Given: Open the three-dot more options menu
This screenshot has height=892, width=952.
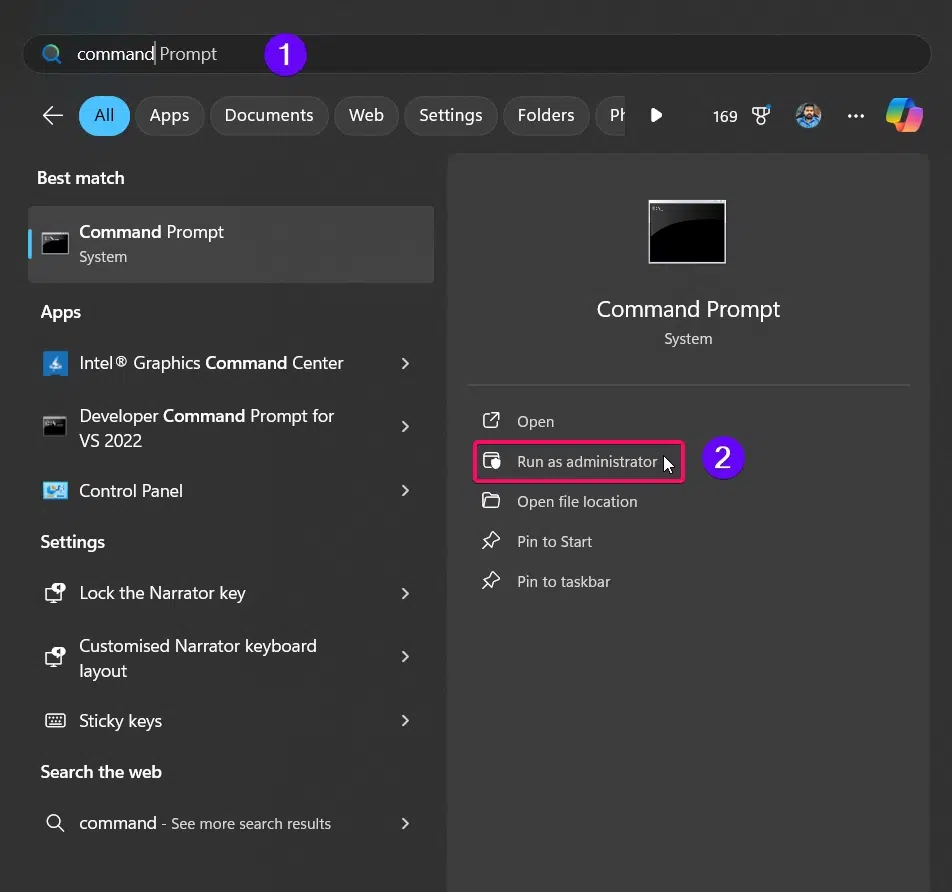Looking at the screenshot, I should [855, 116].
